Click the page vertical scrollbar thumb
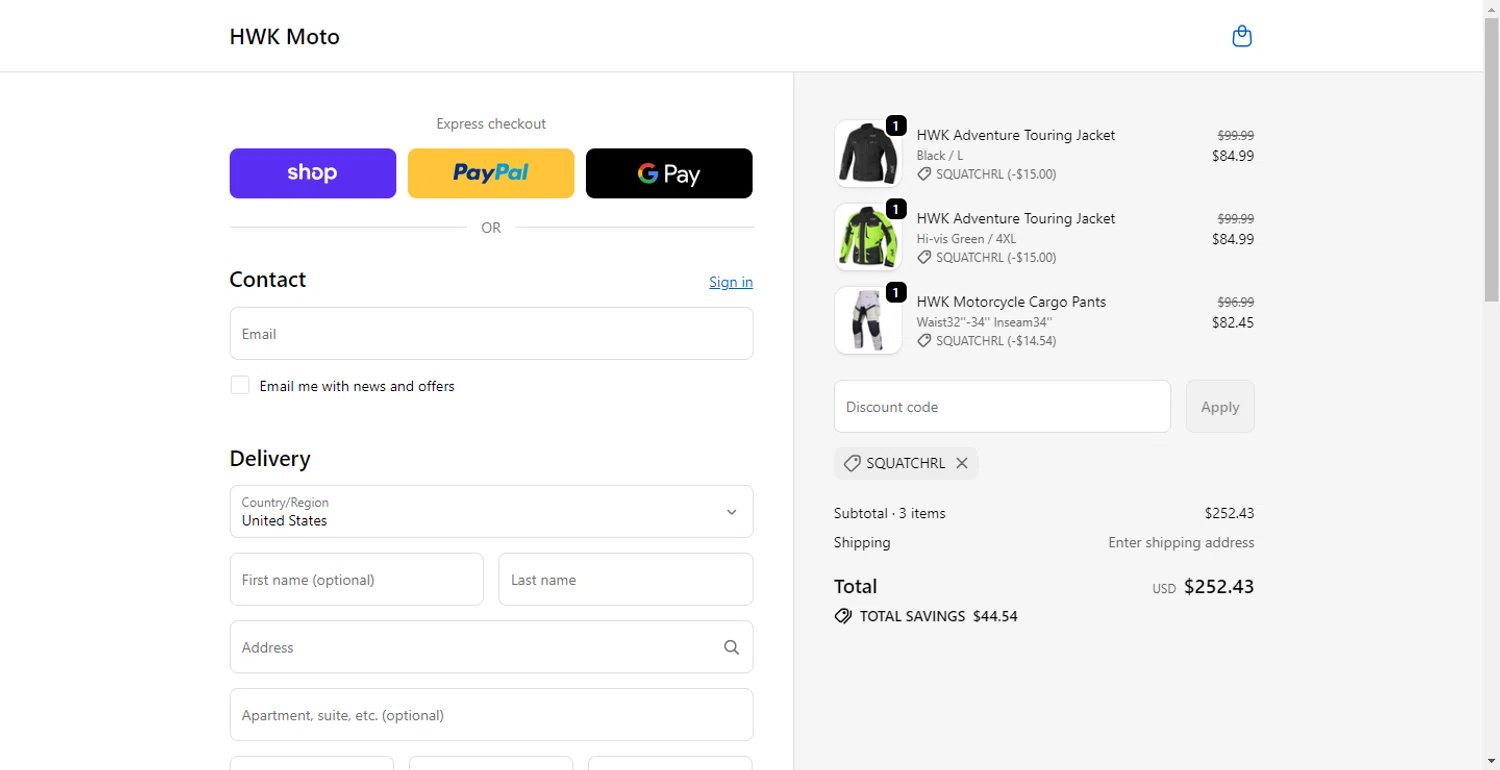This screenshot has width=1500, height=770. [1491, 160]
